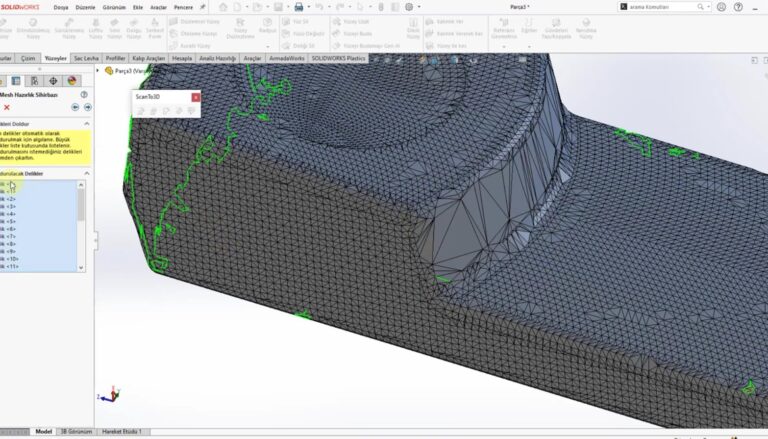Pin the menu bar with the pushpin icon

(x=202, y=6)
